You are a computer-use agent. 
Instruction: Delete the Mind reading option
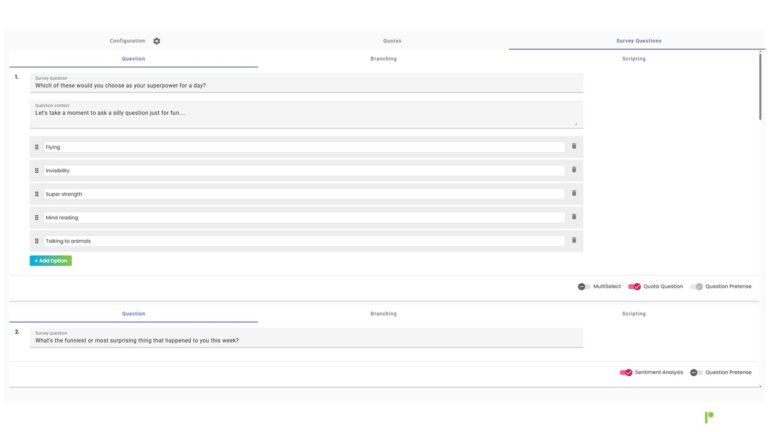tap(574, 217)
